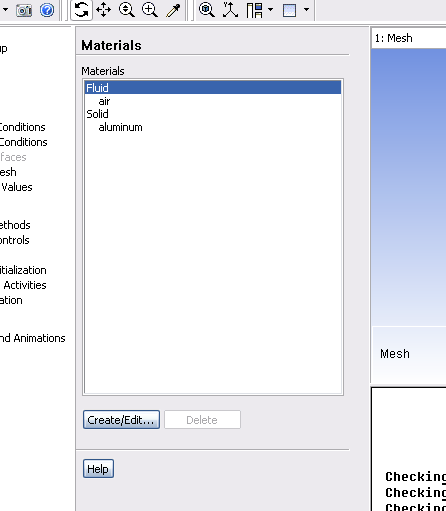Click the grayed-out Mesh Interfaces item

point(13,157)
